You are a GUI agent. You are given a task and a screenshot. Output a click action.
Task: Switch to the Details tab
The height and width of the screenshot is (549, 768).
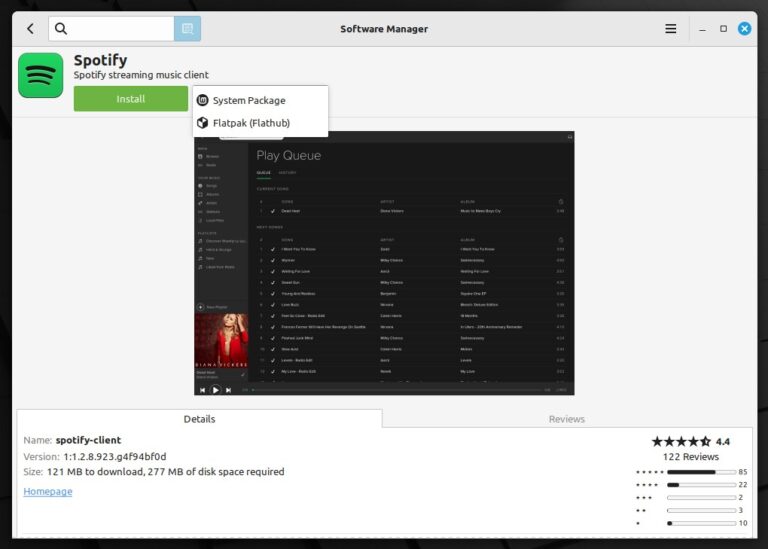click(x=199, y=419)
